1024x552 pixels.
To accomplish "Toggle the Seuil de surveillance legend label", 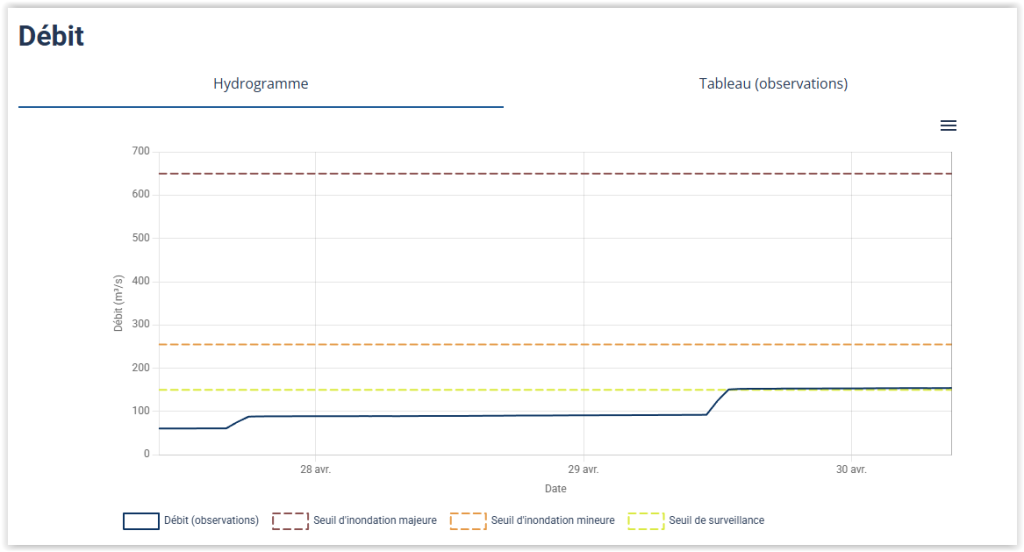I will [x=716, y=521].
